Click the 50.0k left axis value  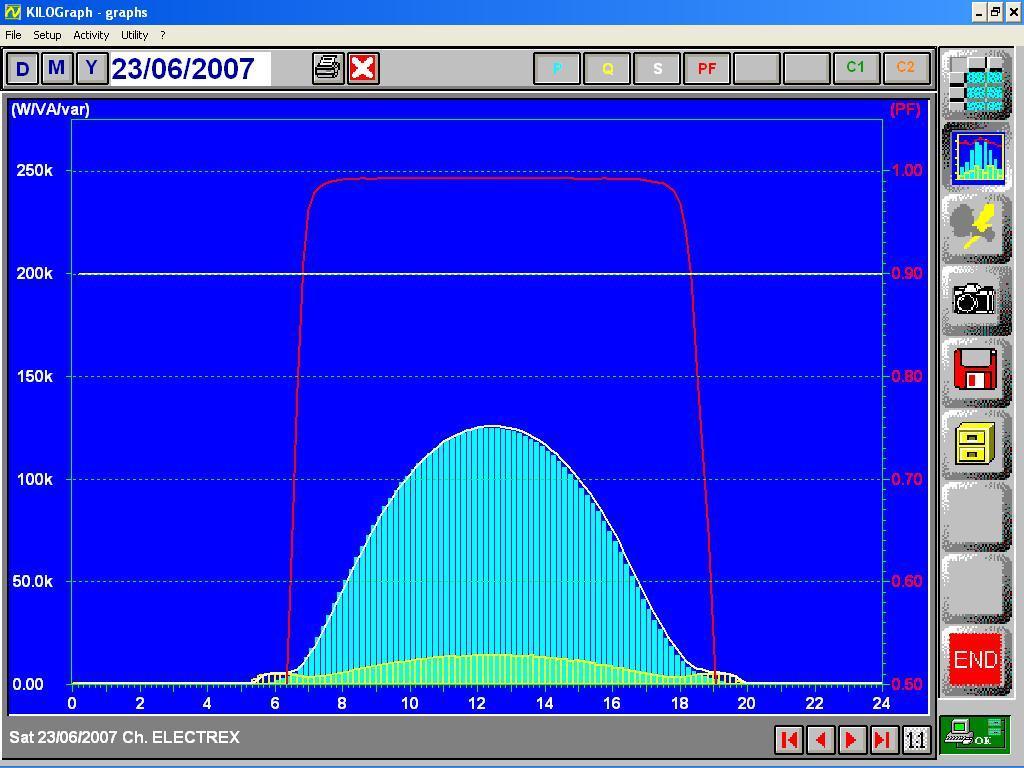tap(33, 581)
